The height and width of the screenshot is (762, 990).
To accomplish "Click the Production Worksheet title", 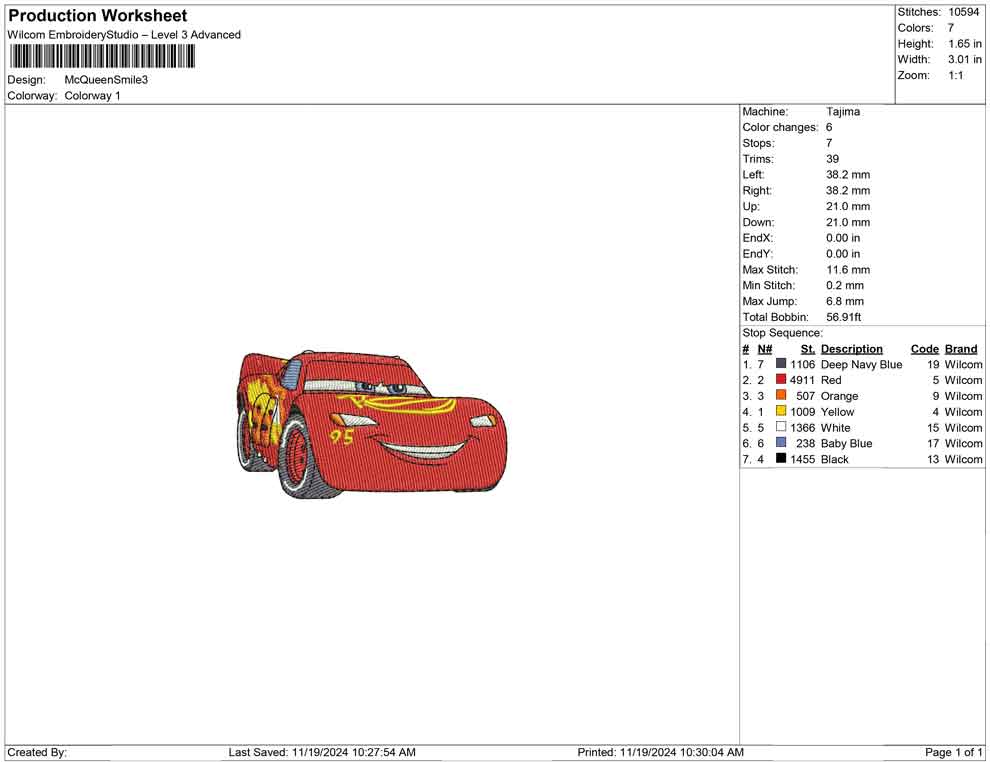I will tap(97, 16).
